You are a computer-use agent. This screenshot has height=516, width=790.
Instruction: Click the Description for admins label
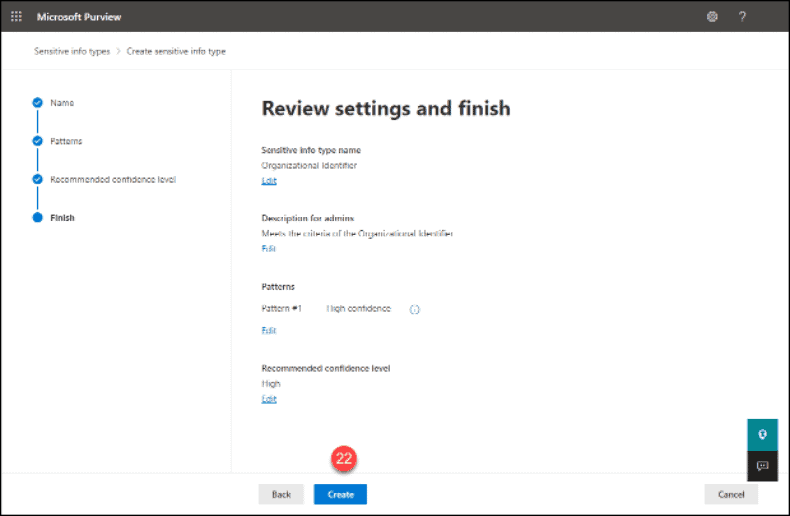[308, 218]
